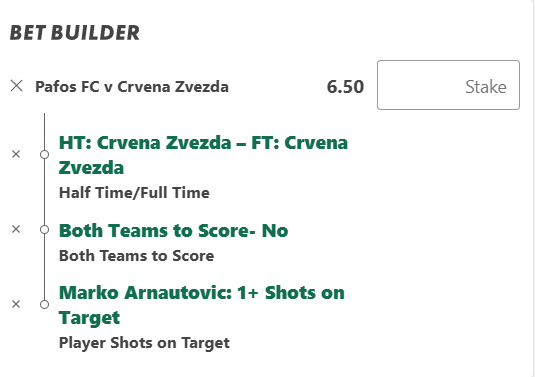The image size is (535, 377).
Task: Open Marko Arnautovic: 1+ Shots on Target
Action: coord(202,305)
